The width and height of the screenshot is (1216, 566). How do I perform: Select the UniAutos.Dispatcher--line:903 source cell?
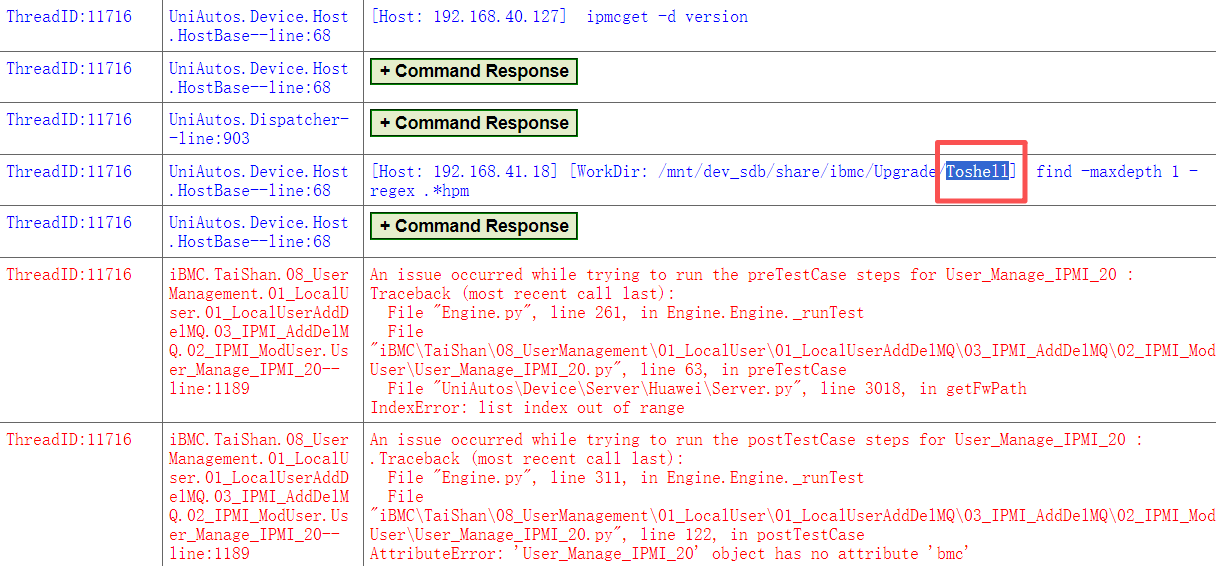(259, 129)
